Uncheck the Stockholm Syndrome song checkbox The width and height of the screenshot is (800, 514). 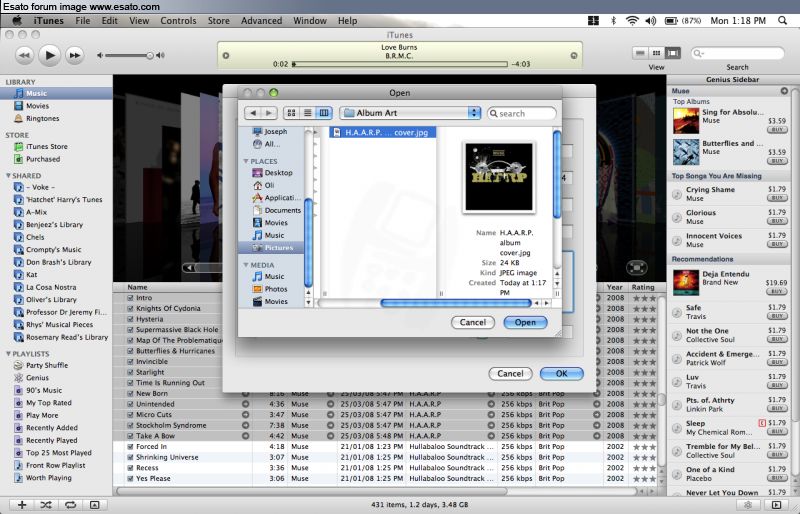pos(130,425)
